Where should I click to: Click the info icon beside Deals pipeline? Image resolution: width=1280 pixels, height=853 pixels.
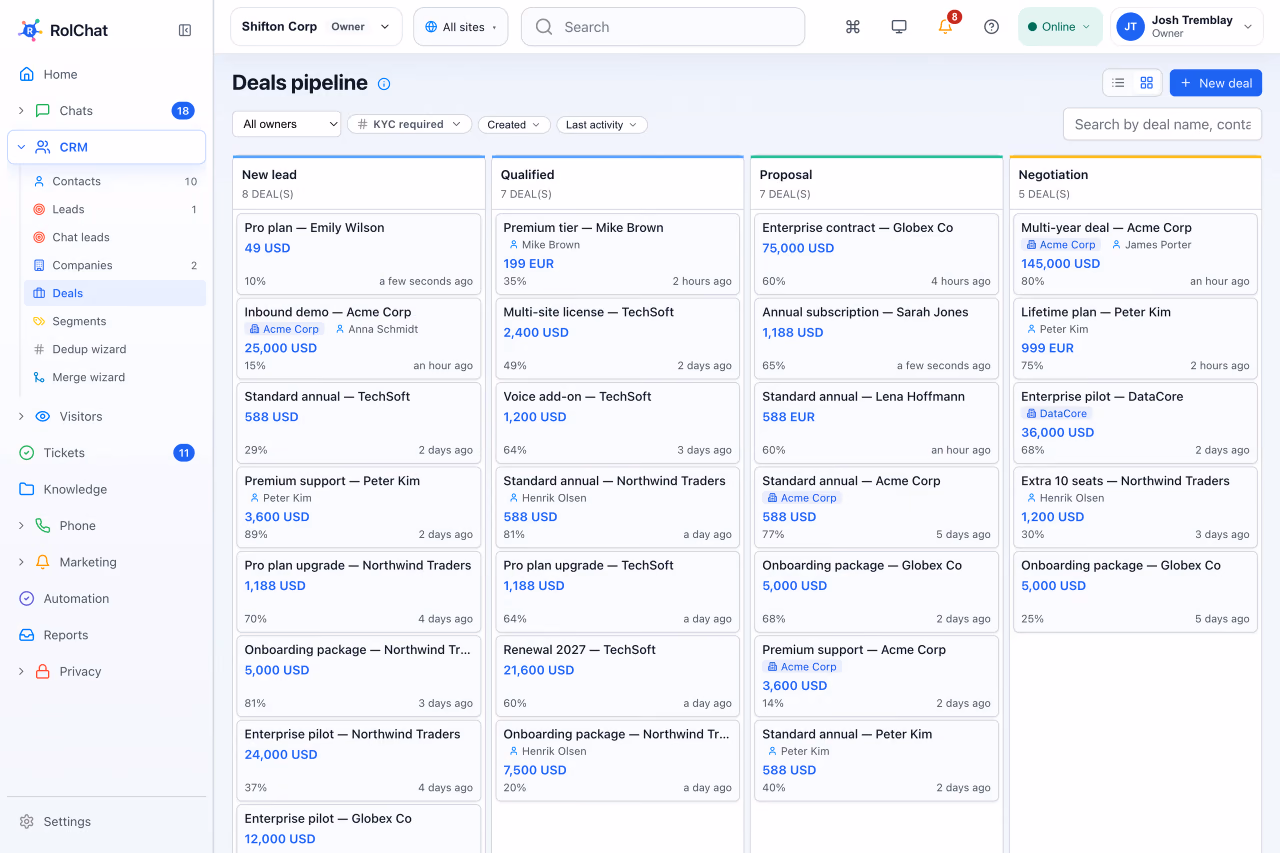pyautogui.click(x=384, y=84)
